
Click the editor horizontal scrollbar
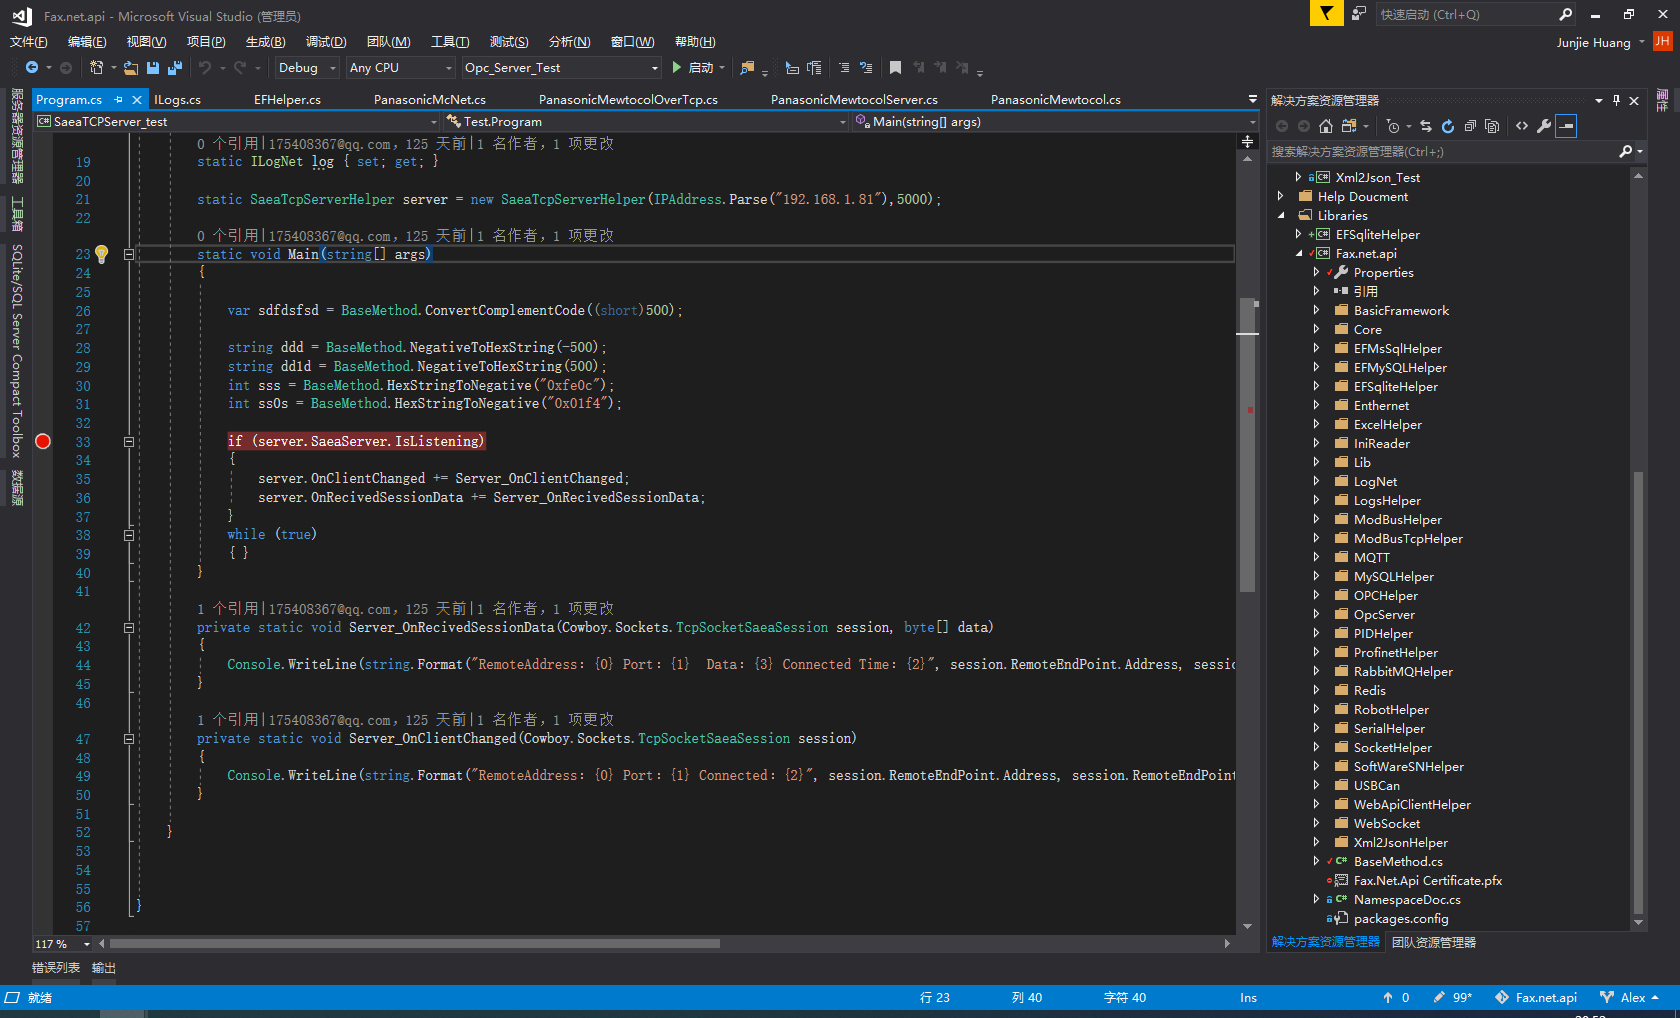[x=415, y=943]
